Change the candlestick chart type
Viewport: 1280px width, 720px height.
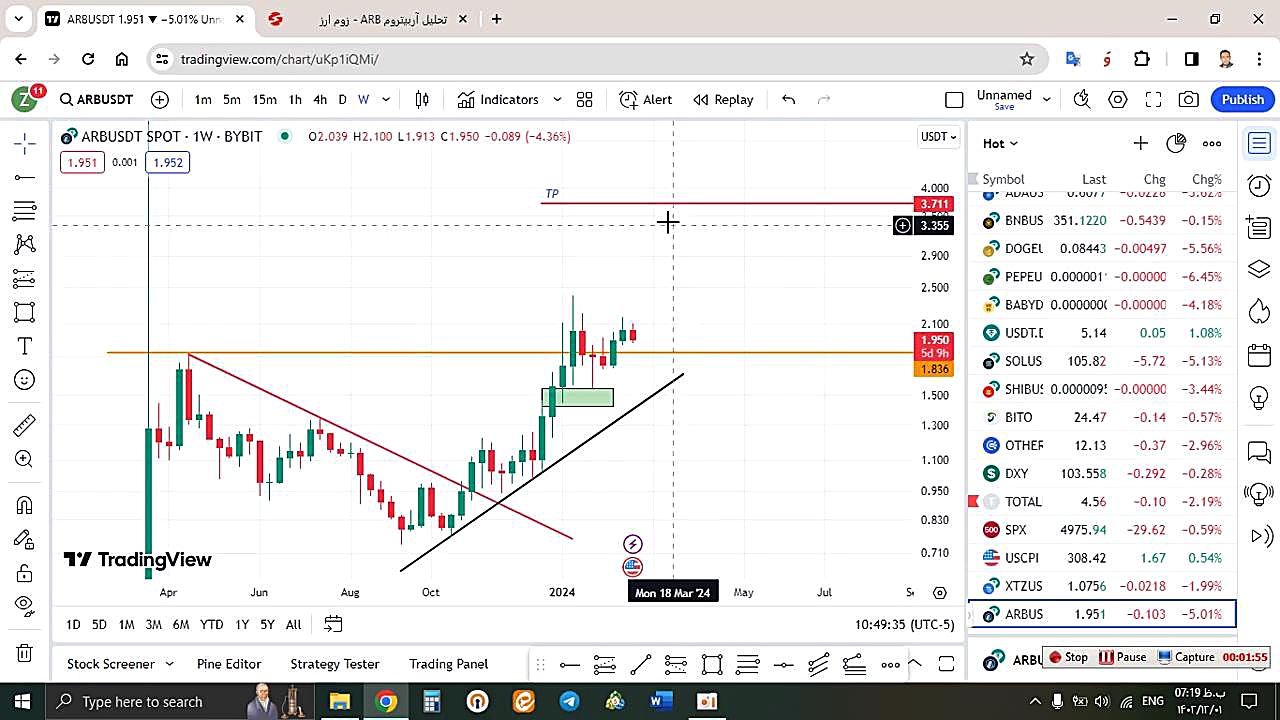[422, 99]
